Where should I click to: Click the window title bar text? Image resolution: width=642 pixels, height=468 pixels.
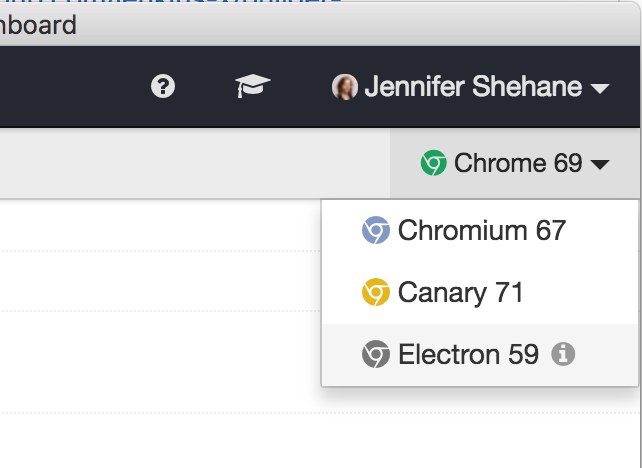click(x=38, y=24)
